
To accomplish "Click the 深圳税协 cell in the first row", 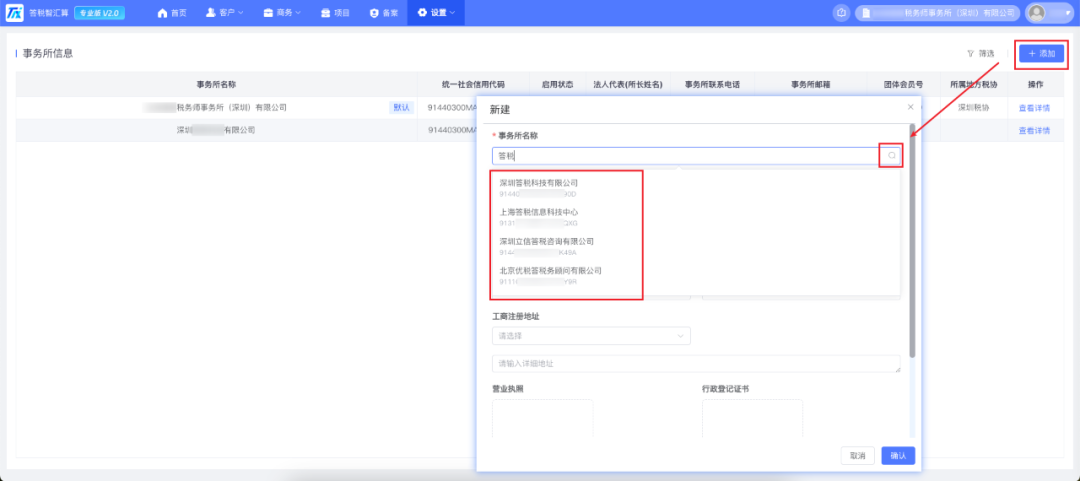I will [x=973, y=108].
